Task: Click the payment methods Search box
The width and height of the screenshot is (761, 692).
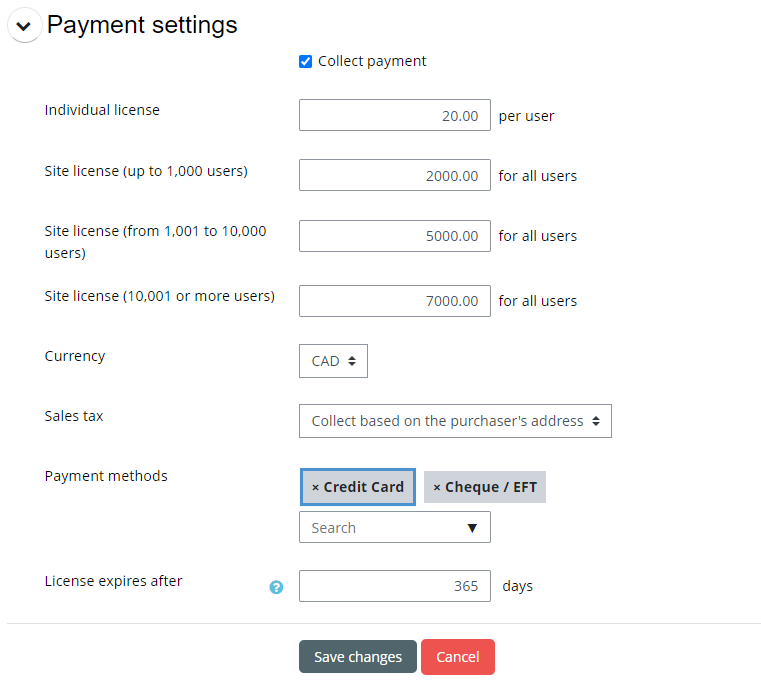Action: (x=380, y=527)
